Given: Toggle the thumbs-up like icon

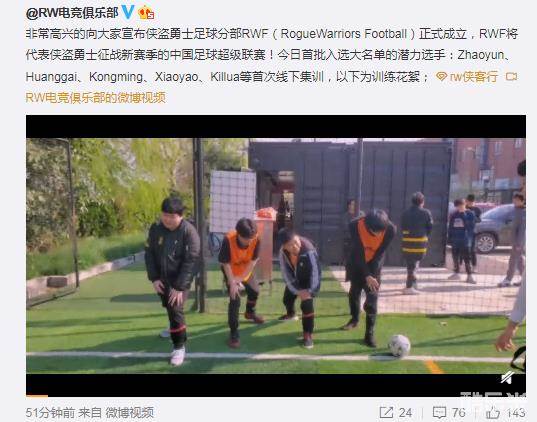Looking at the screenshot, I should (493, 412).
